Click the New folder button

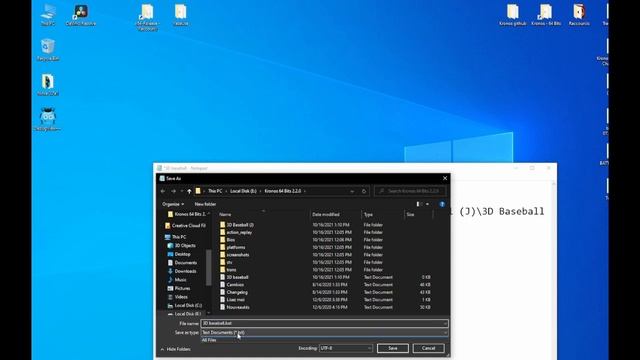click(205, 204)
